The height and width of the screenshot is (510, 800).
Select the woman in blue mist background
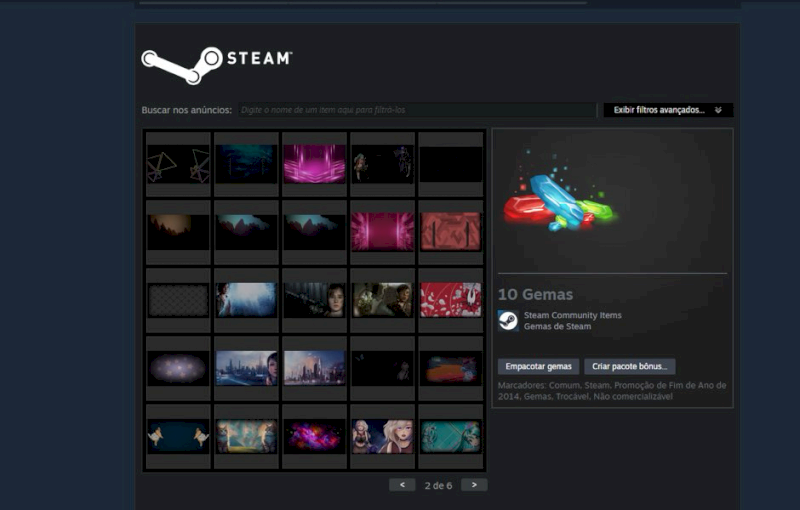coord(246,300)
